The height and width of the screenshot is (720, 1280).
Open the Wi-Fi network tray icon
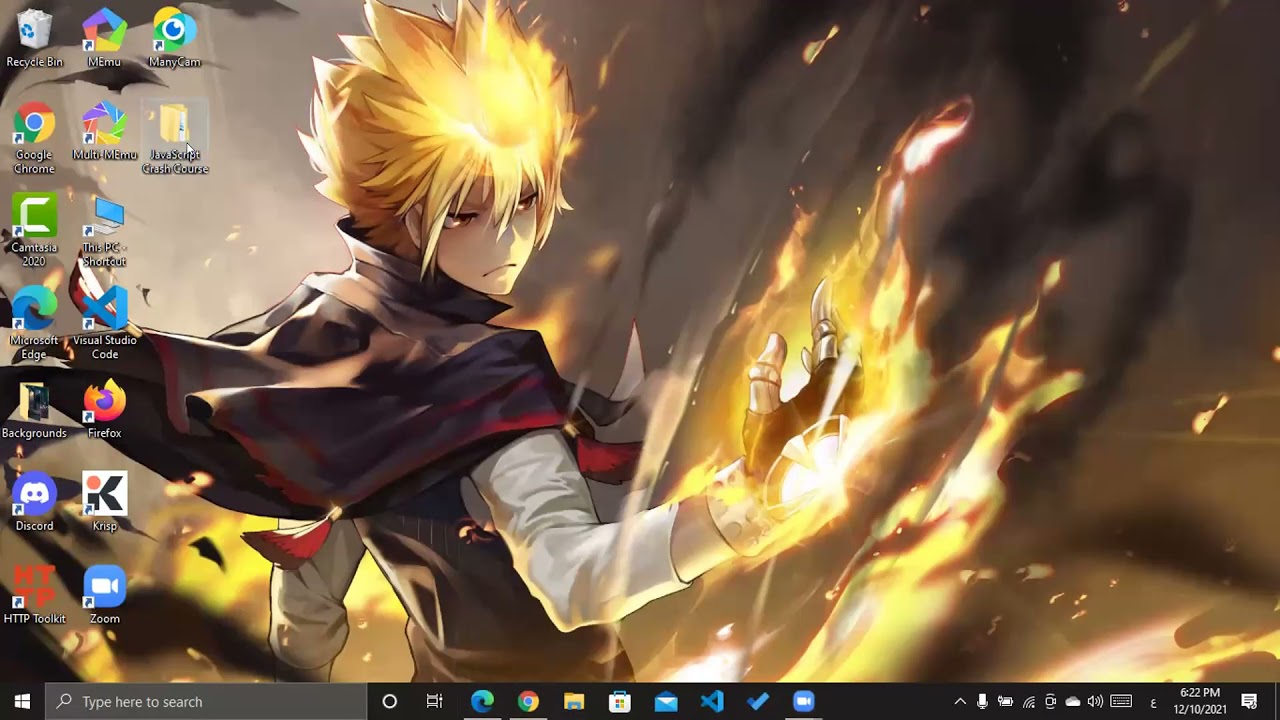1028,701
